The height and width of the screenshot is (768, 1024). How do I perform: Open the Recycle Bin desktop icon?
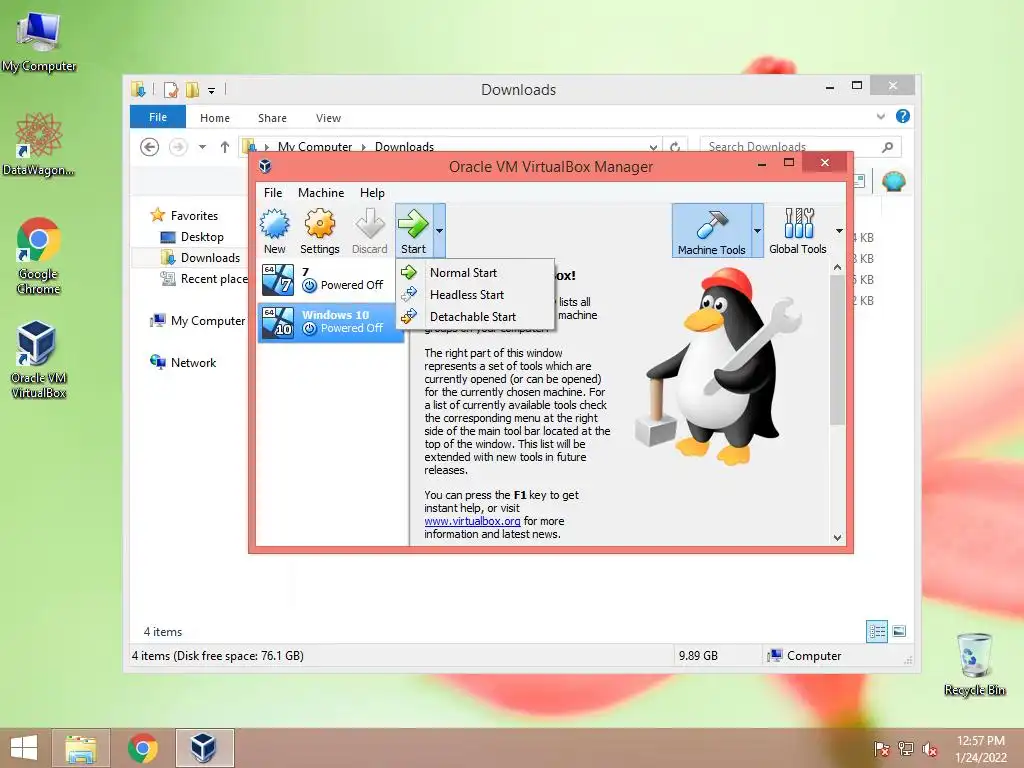coord(974,664)
